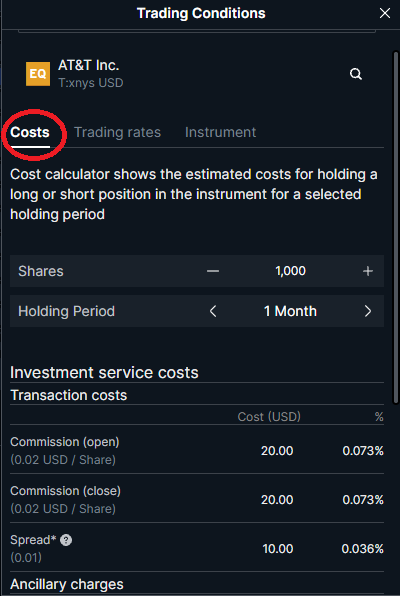Click the Commission (close) cost row
Viewport: 400px width, 596px height.
click(x=197, y=499)
